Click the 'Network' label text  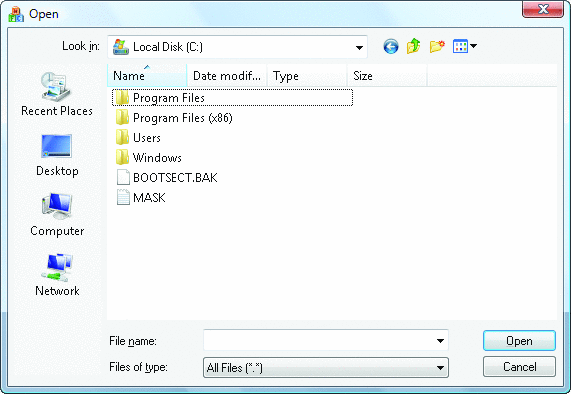pos(57,291)
